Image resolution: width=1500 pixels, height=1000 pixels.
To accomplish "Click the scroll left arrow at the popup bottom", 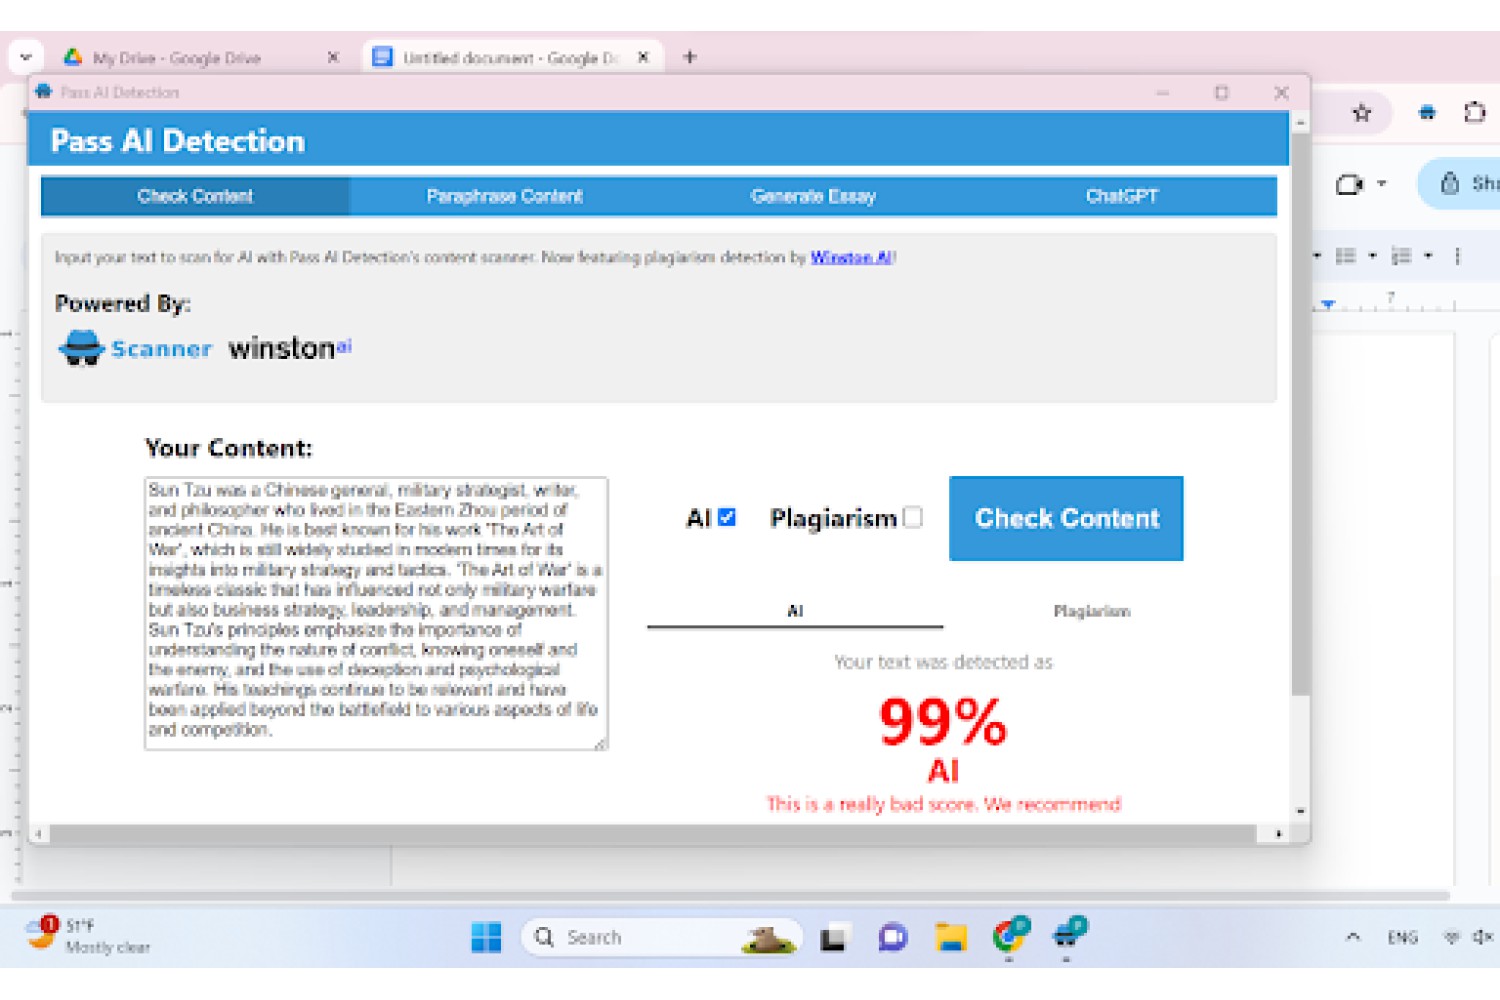I will (x=38, y=833).
